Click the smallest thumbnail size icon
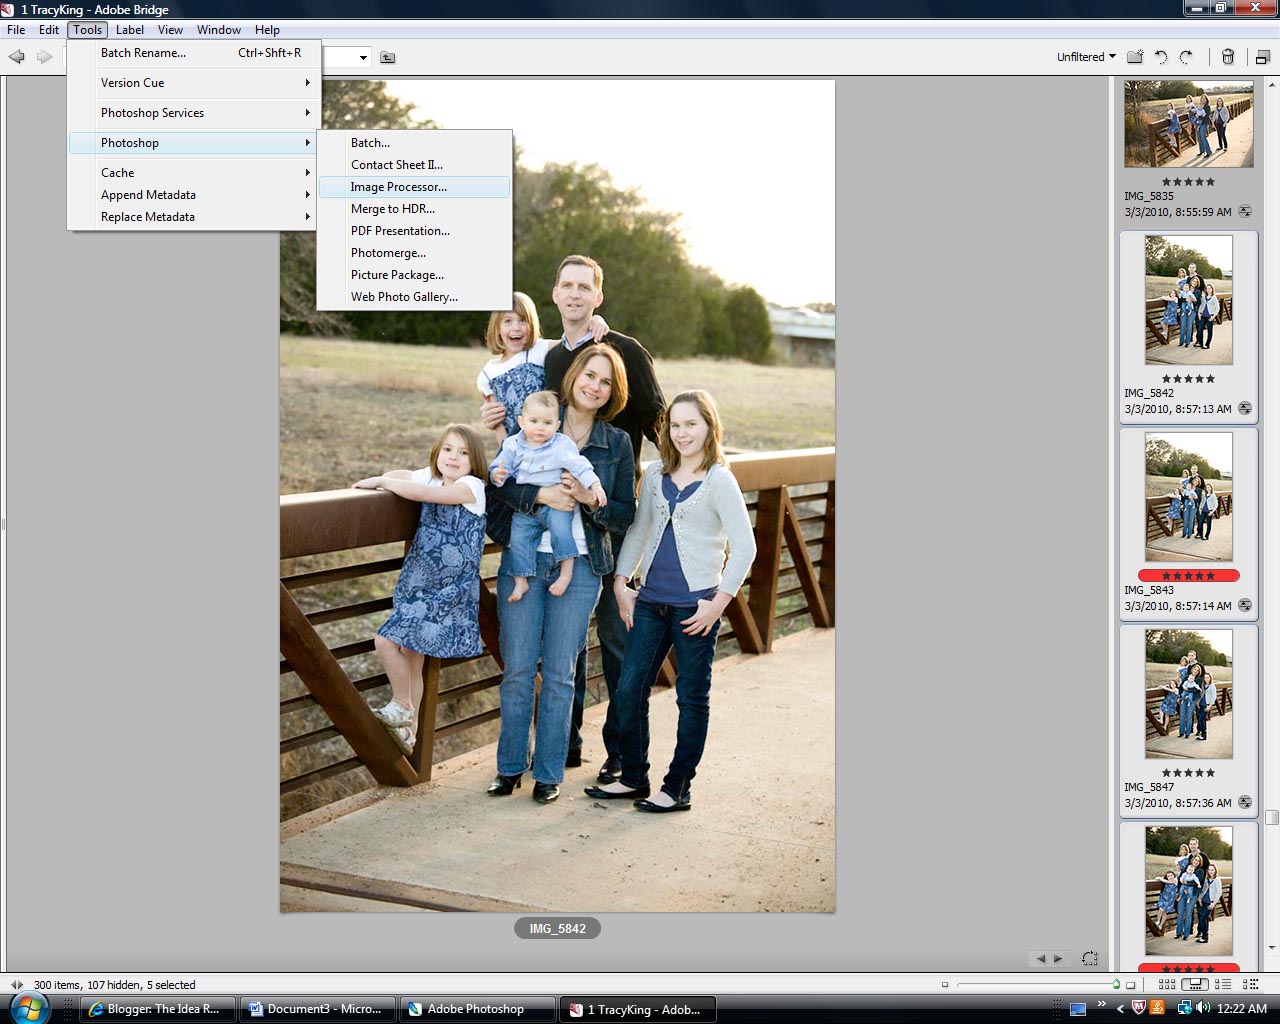Screen dimensions: 1280x1024 pos(945,985)
